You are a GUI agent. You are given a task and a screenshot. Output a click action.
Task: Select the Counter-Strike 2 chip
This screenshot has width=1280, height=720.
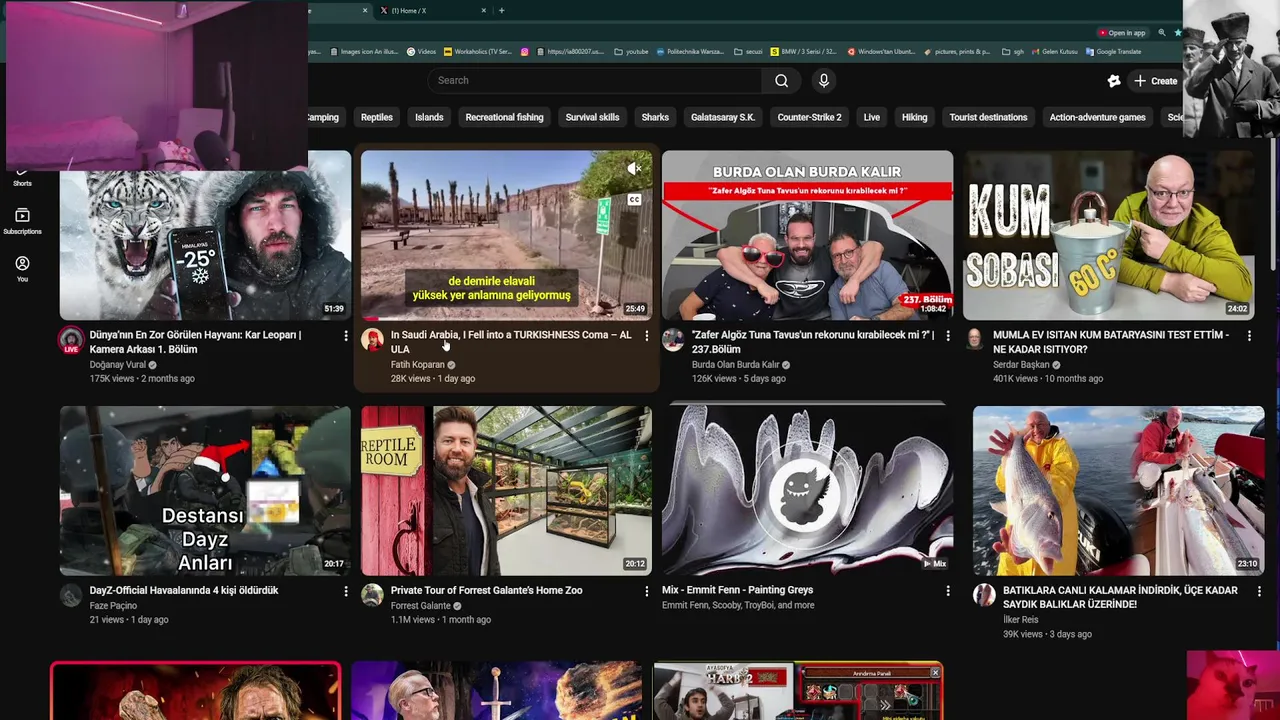click(x=809, y=117)
